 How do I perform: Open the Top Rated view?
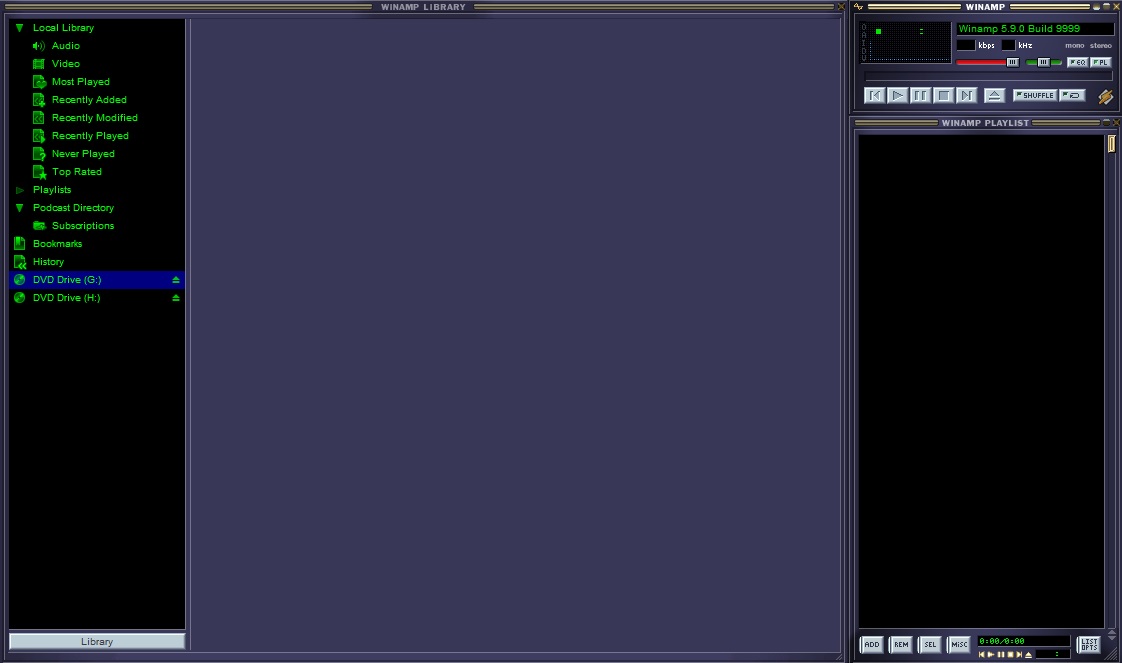click(77, 172)
